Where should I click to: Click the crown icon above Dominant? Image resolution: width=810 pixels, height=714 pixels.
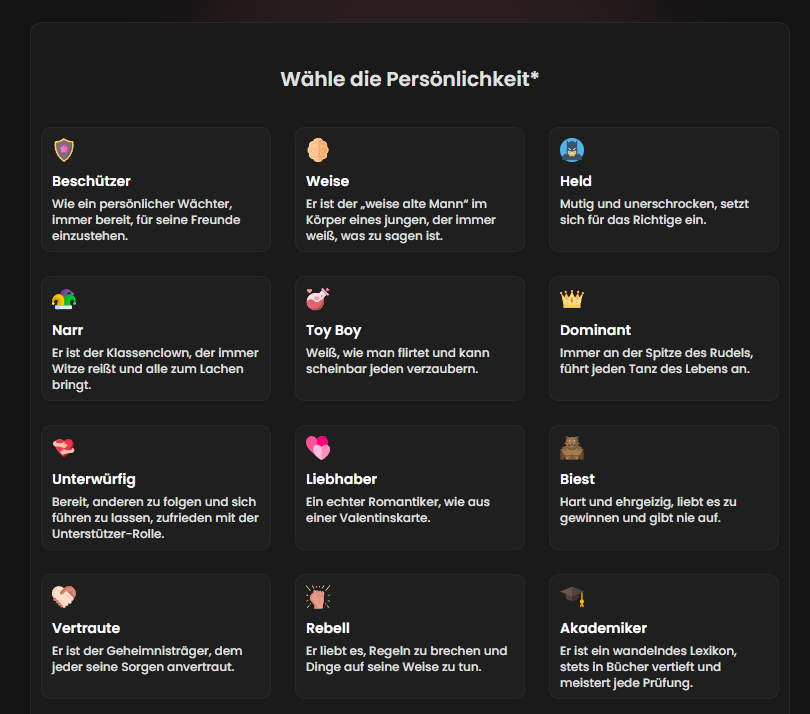pos(572,299)
